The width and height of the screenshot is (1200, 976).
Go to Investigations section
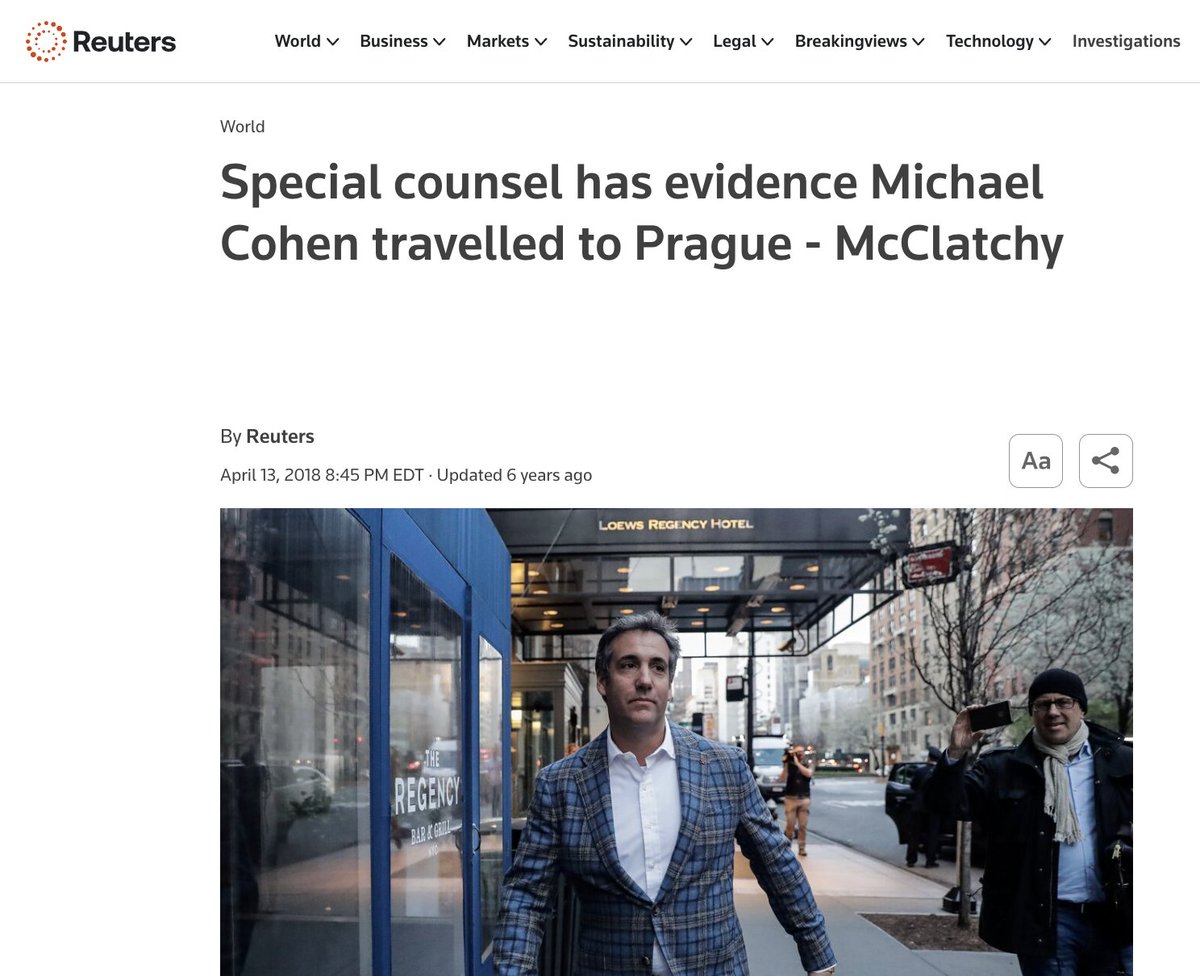[1126, 41]
